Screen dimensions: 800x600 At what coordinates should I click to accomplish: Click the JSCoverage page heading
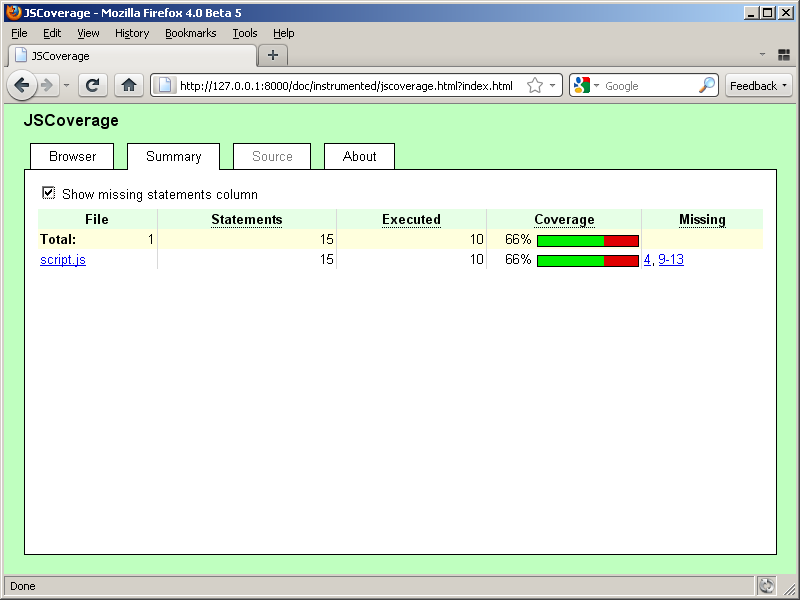(x=71, y=120)
